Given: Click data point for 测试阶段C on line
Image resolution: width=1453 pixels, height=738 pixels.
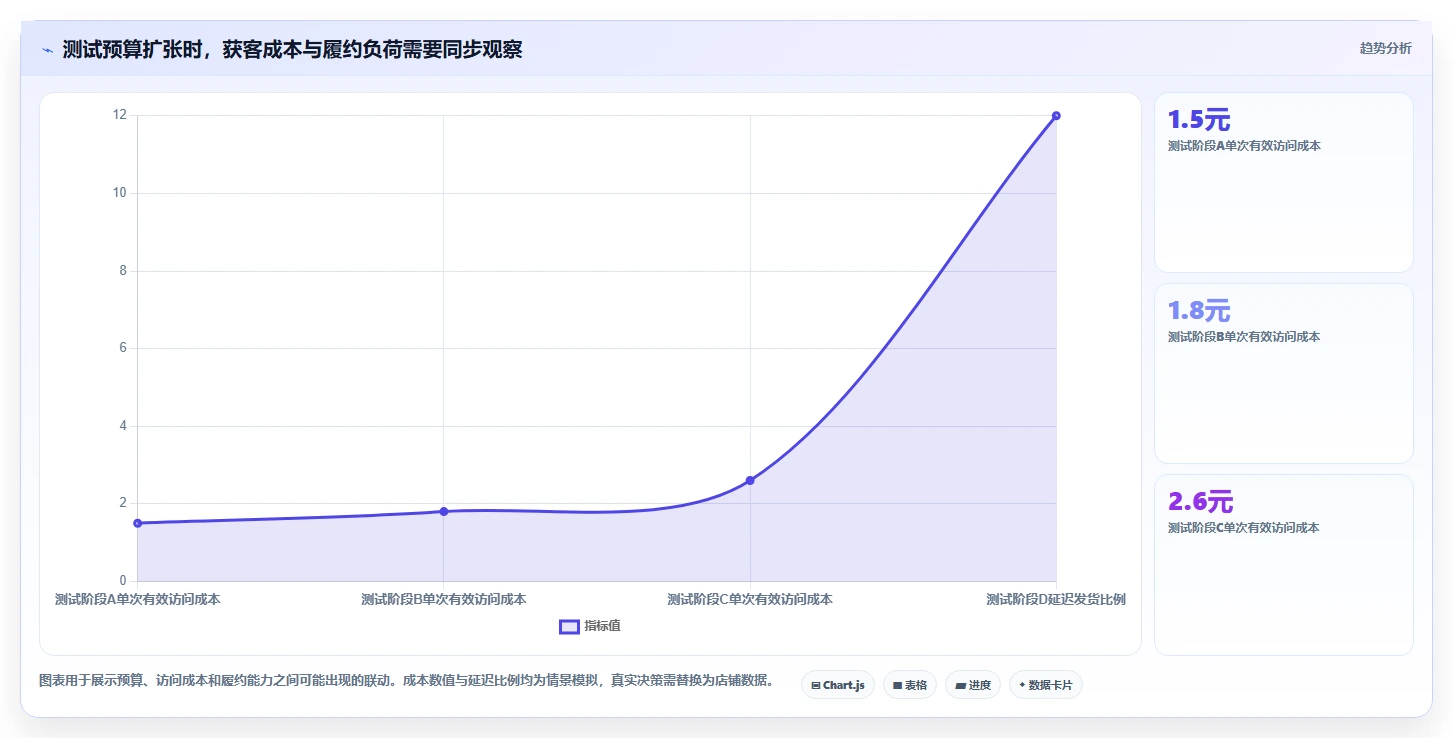Looking at the screenshot, I should click(750, 480).
